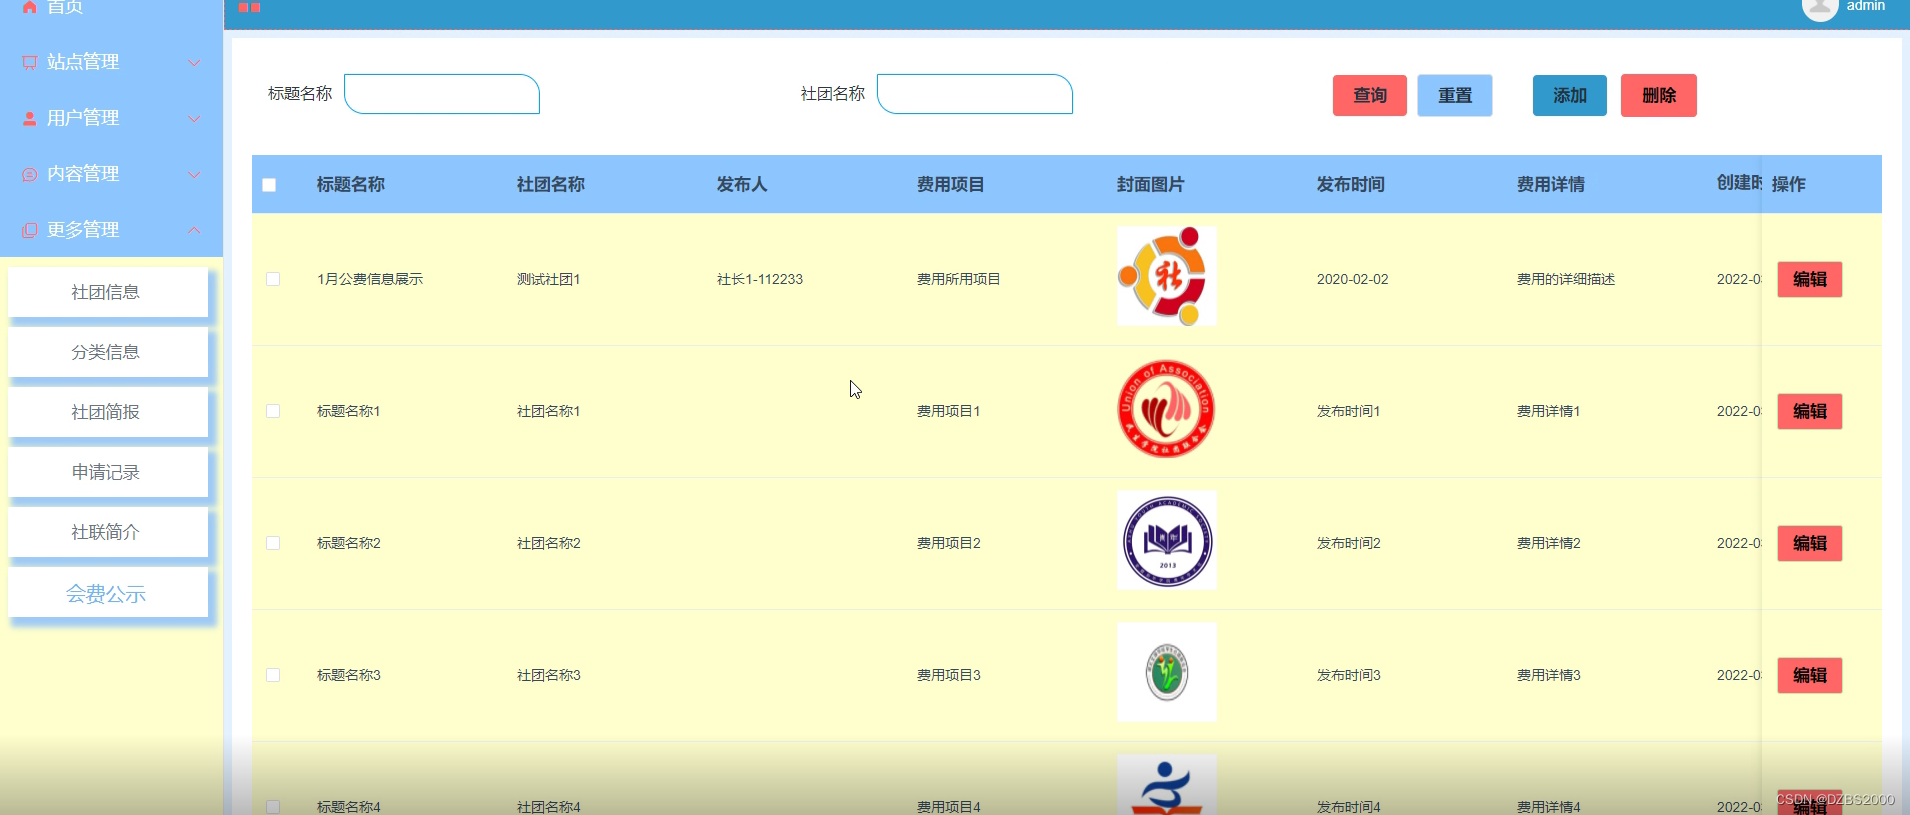The width and height of the screenshot is (1910, 815).
Task: Click the cell 社长1-112233
Action: point(760,279)
